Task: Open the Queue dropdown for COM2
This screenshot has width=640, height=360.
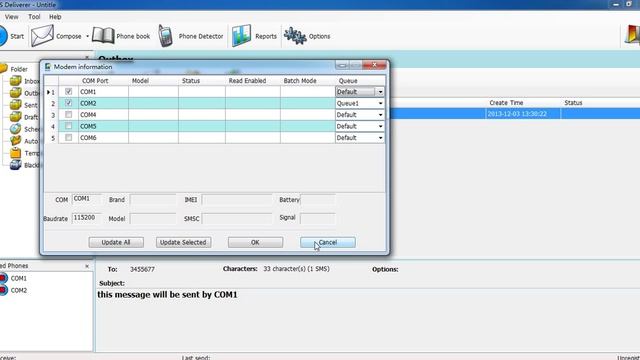Action: 380,103
